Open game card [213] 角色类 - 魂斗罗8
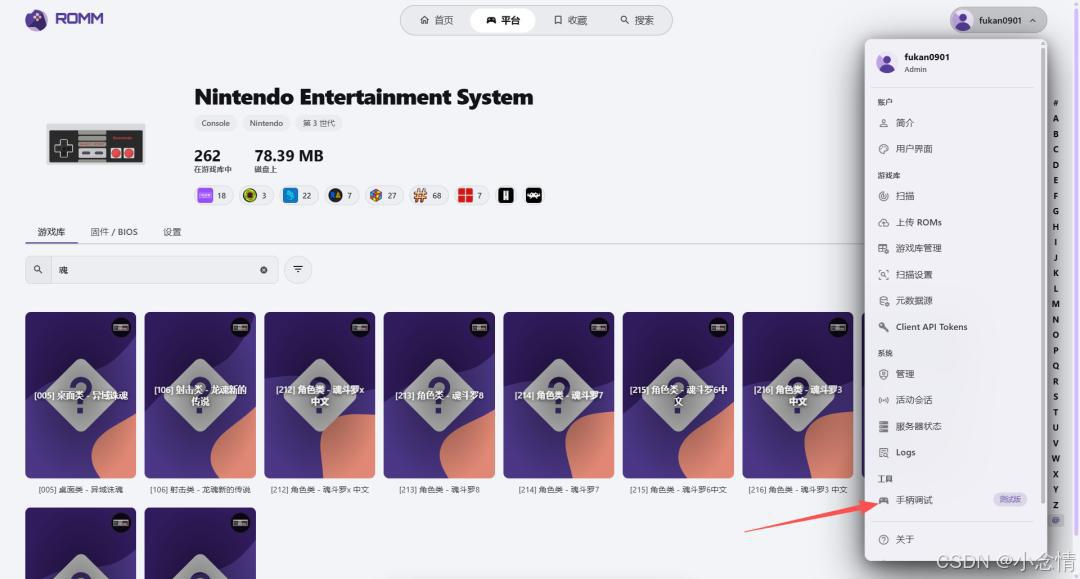 [439, 395]
